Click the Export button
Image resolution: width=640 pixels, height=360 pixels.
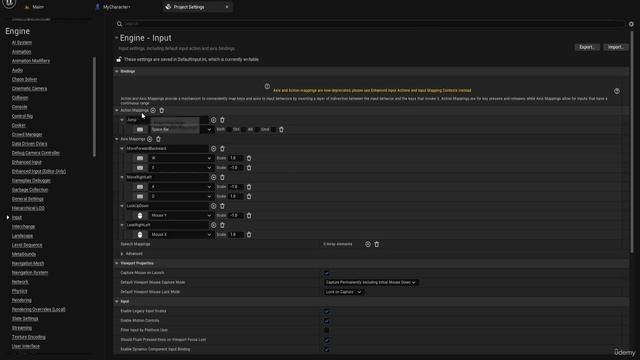tap(587, 47)
